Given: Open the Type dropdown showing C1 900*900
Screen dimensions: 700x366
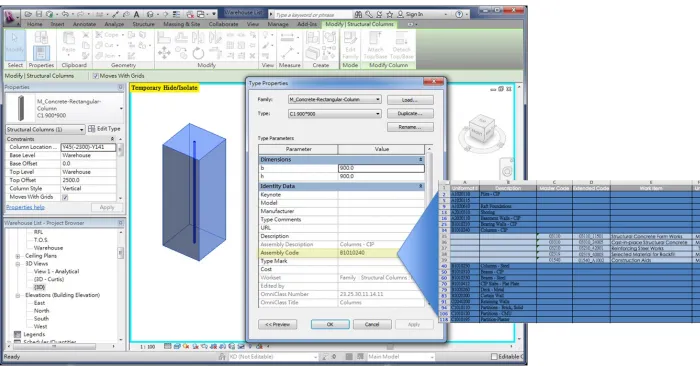Looking at the screenshot, I should 334,114.
